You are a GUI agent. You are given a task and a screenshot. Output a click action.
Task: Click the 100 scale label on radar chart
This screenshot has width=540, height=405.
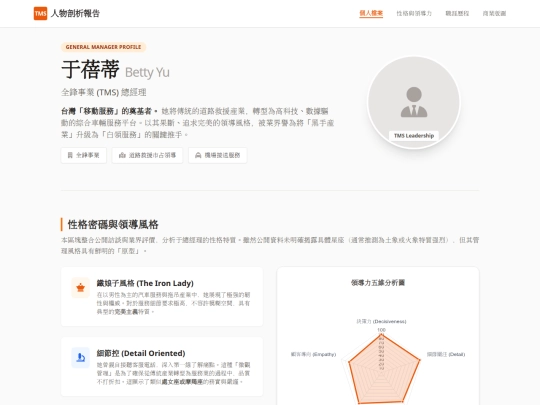381,330
